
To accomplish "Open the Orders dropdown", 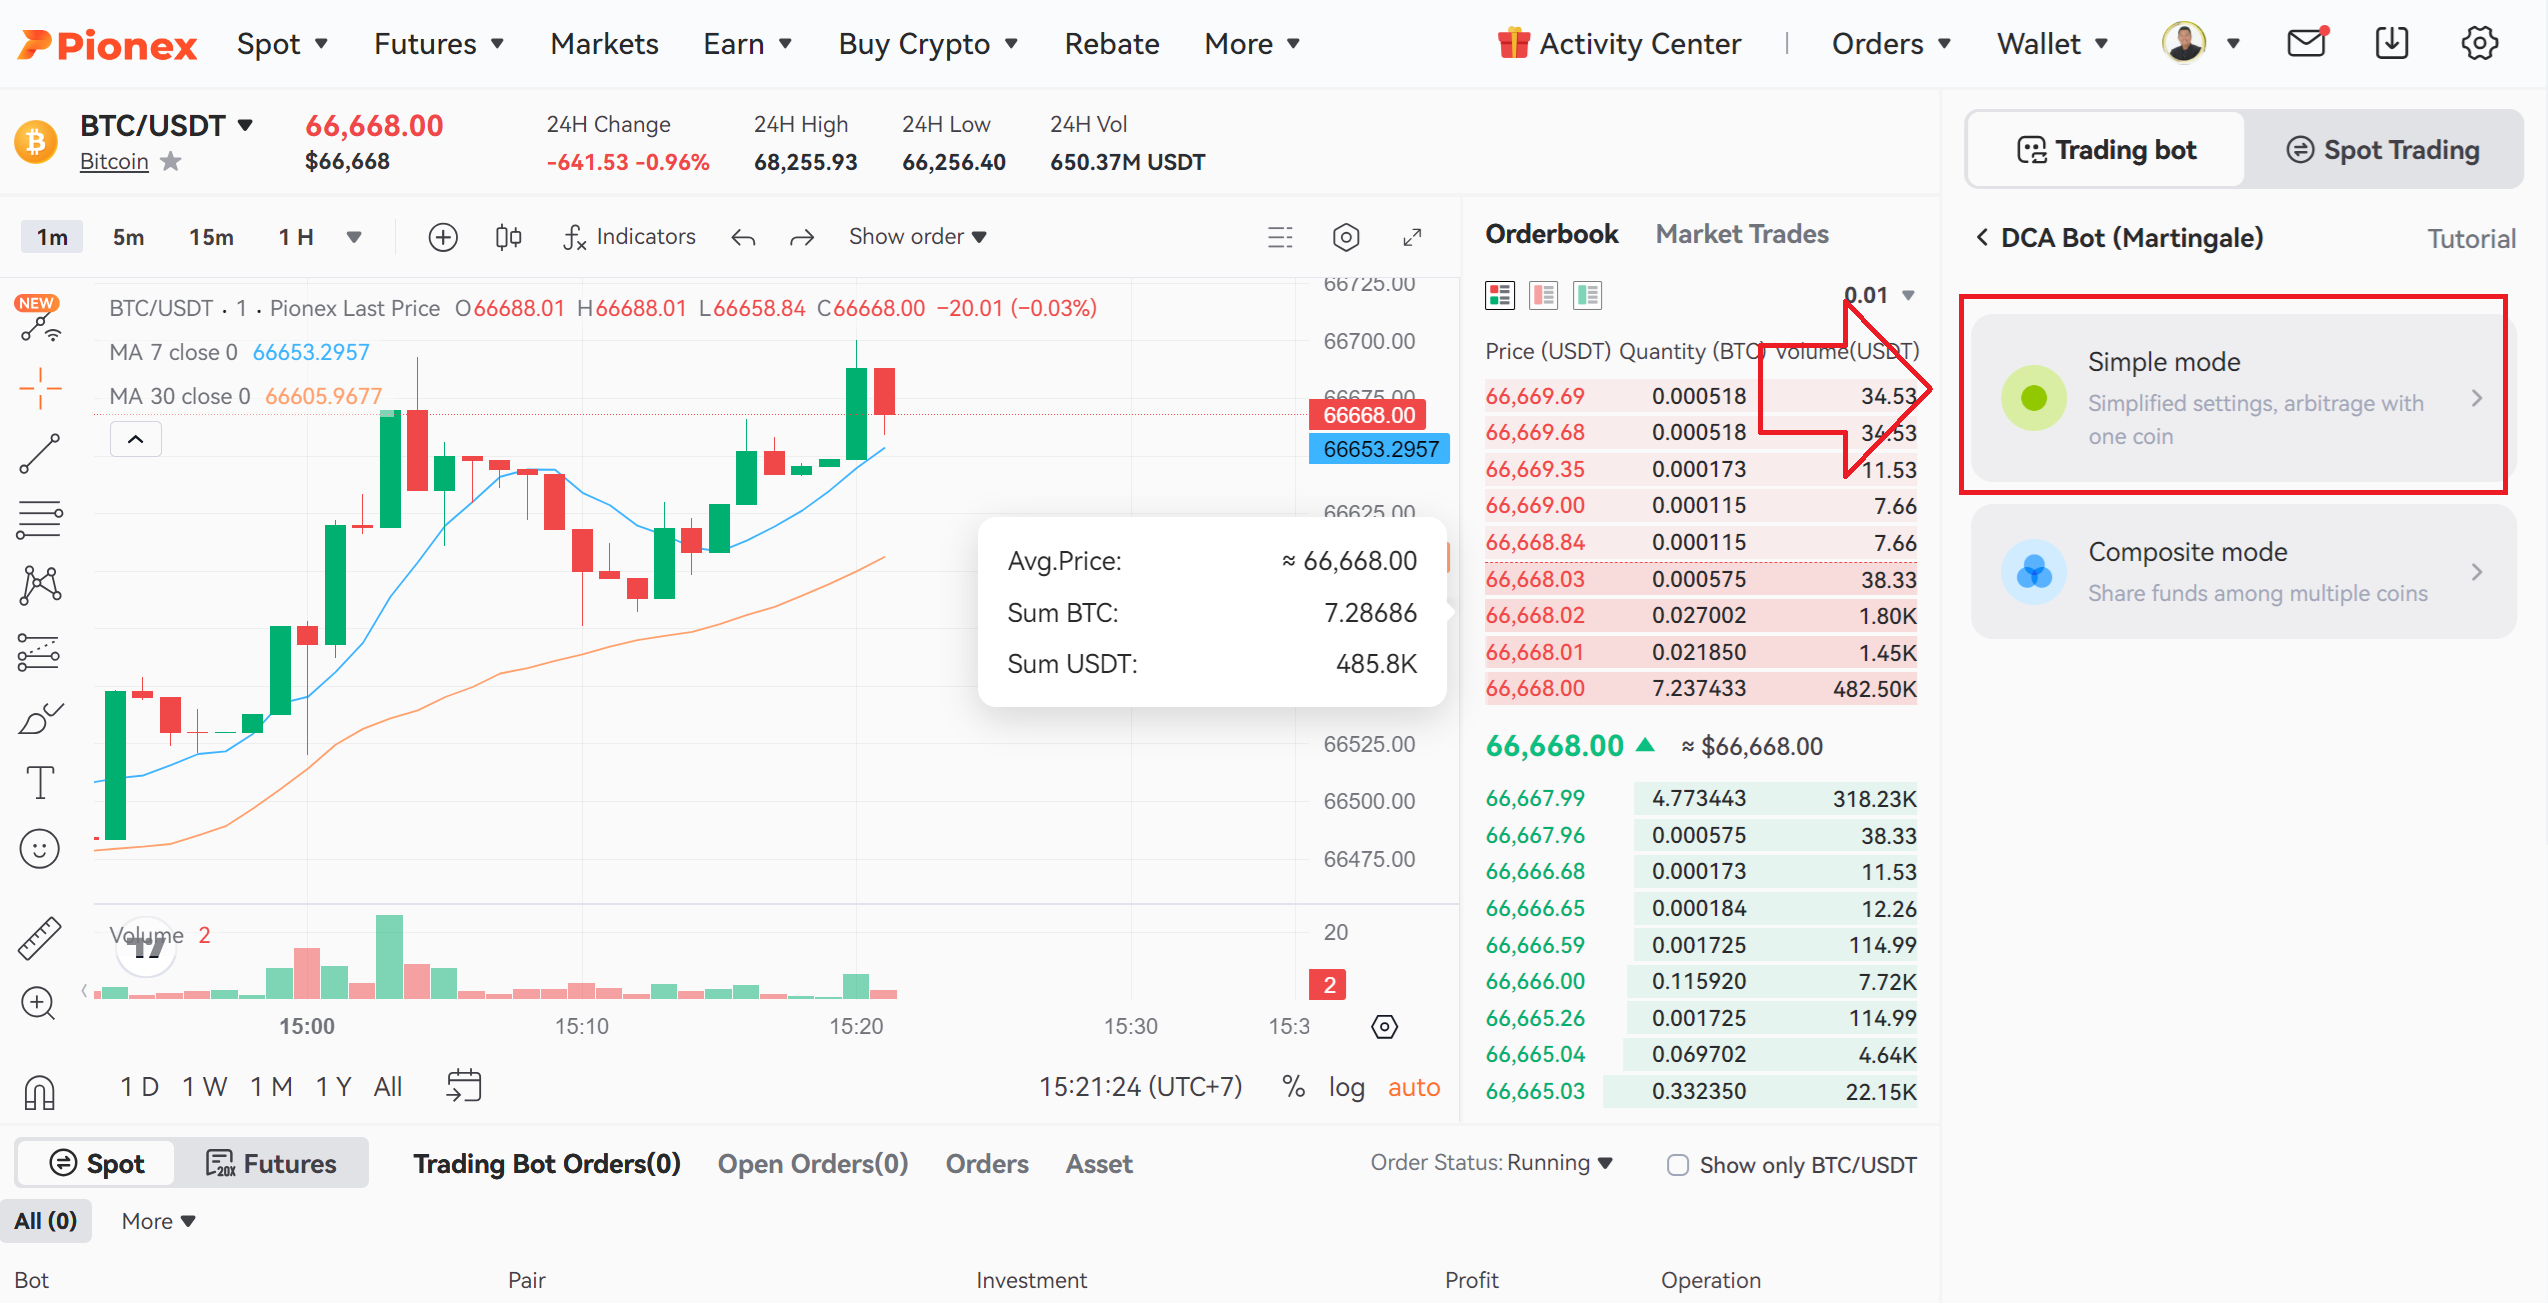I will 1892,44.
